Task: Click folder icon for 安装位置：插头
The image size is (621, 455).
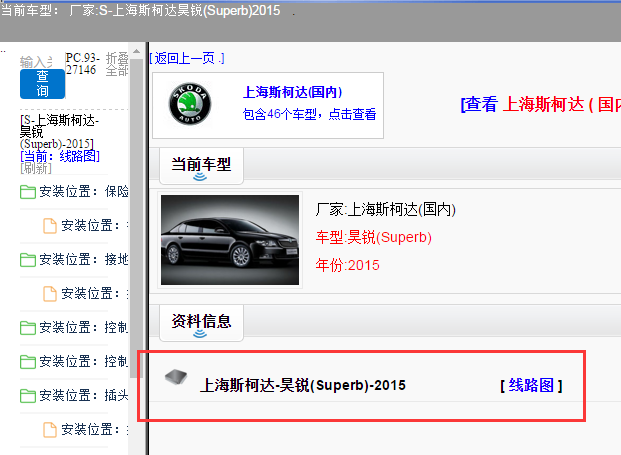Action: coord(28,396)
